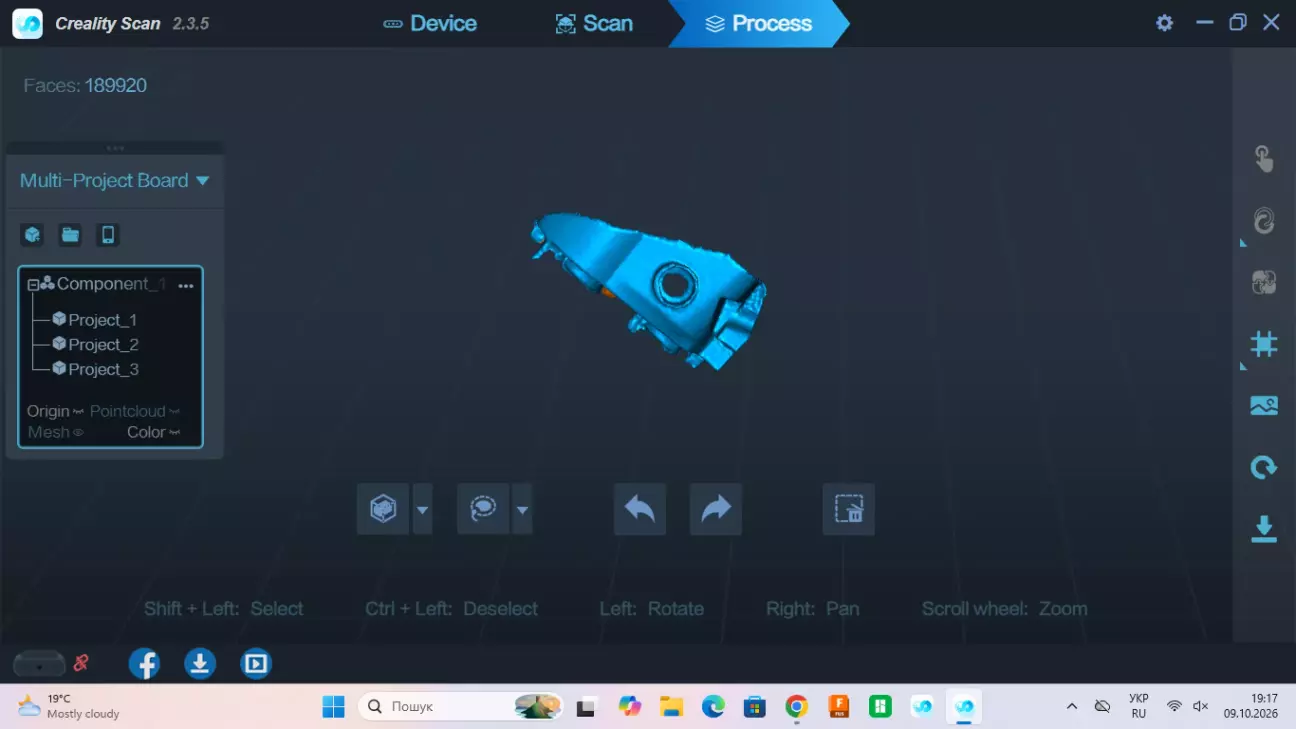1296x729 pixels.
Task: Click the cube icon in Multi-Project Board
Action: click(x=32, y=235)
